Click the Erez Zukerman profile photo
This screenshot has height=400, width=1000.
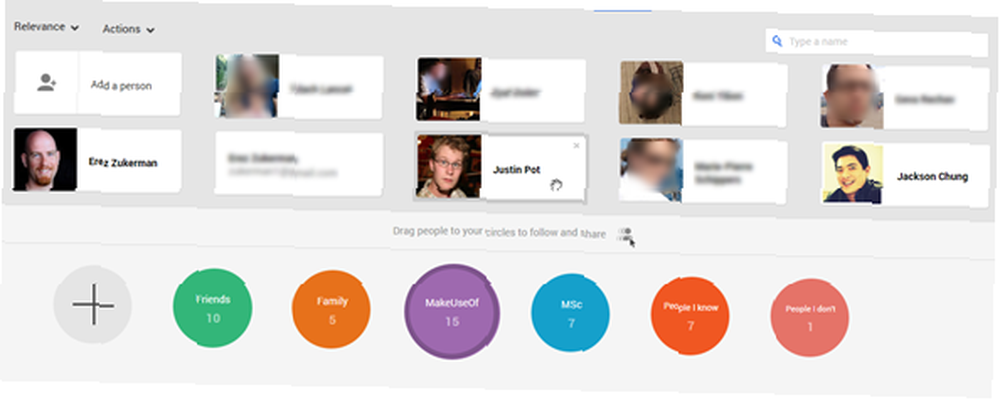pos(45,159)
